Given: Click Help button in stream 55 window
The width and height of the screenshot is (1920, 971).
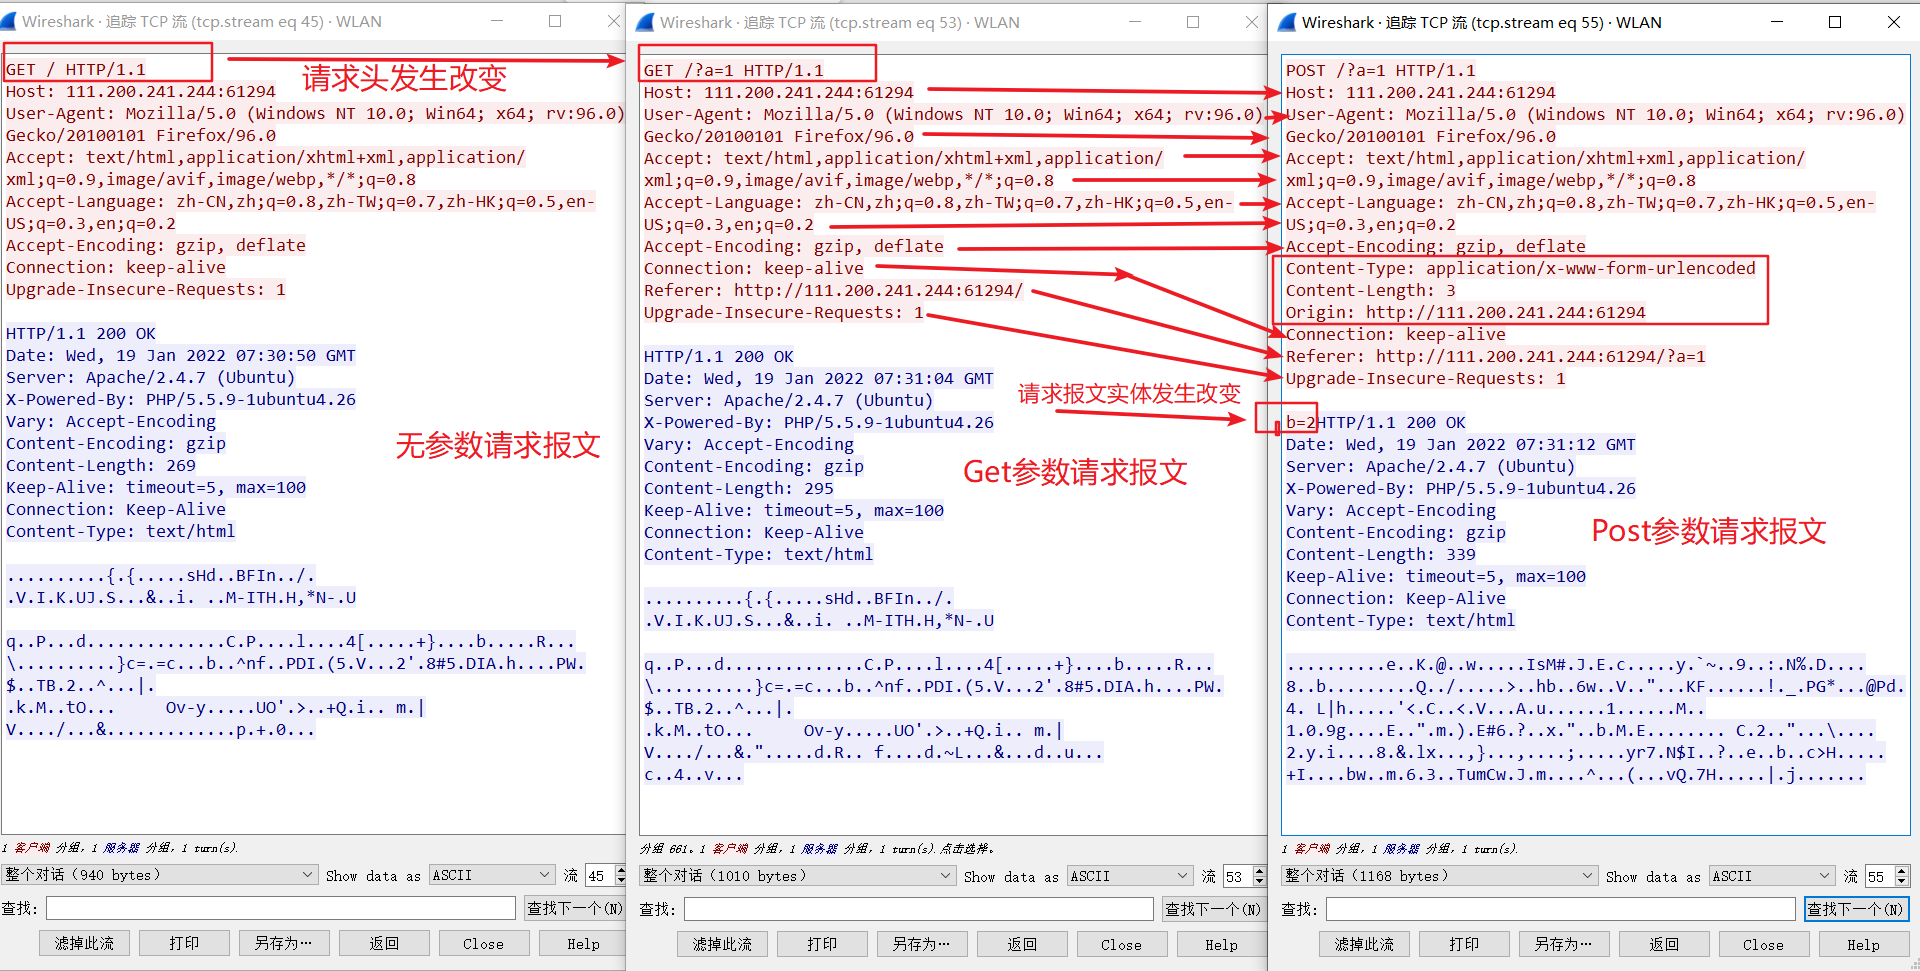Looking at the screenshot, I should (x=1863, y=944).
